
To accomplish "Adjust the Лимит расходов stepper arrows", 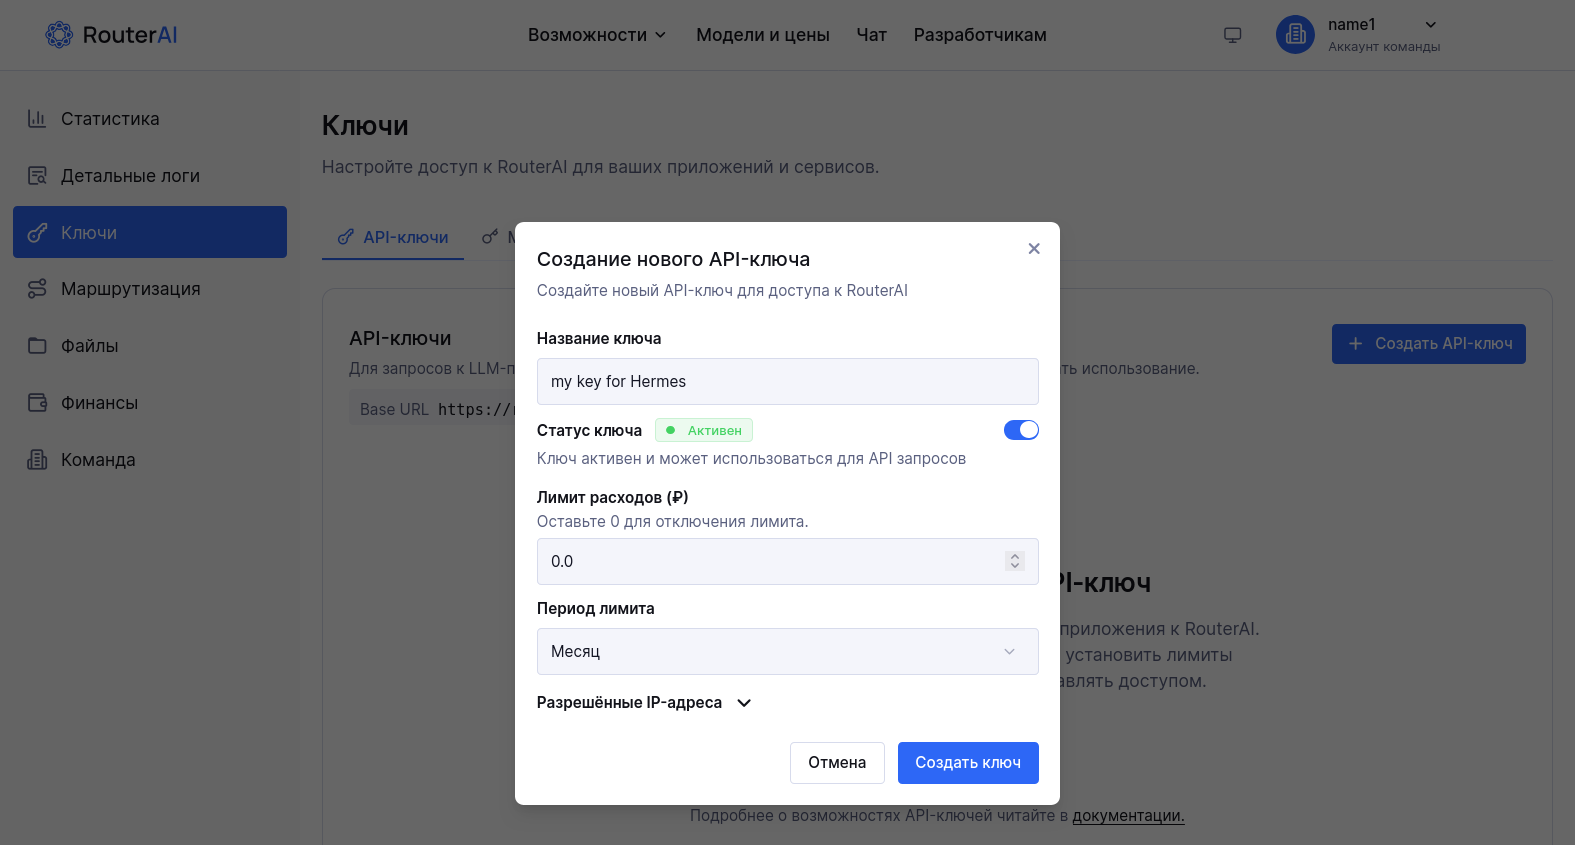I will tap(1015, 561).
